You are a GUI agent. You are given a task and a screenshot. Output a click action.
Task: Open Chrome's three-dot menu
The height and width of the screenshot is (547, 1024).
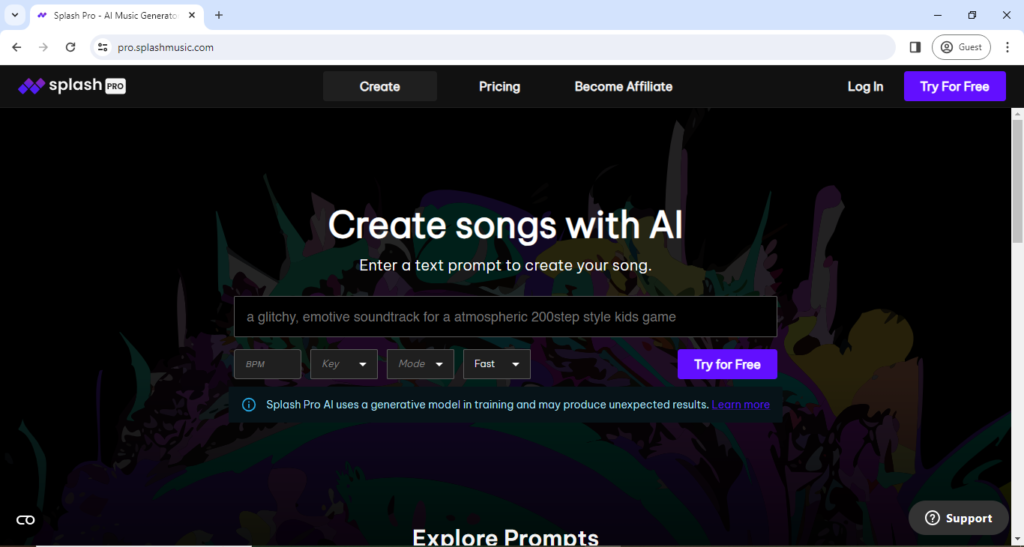(x=1007, y=47)
